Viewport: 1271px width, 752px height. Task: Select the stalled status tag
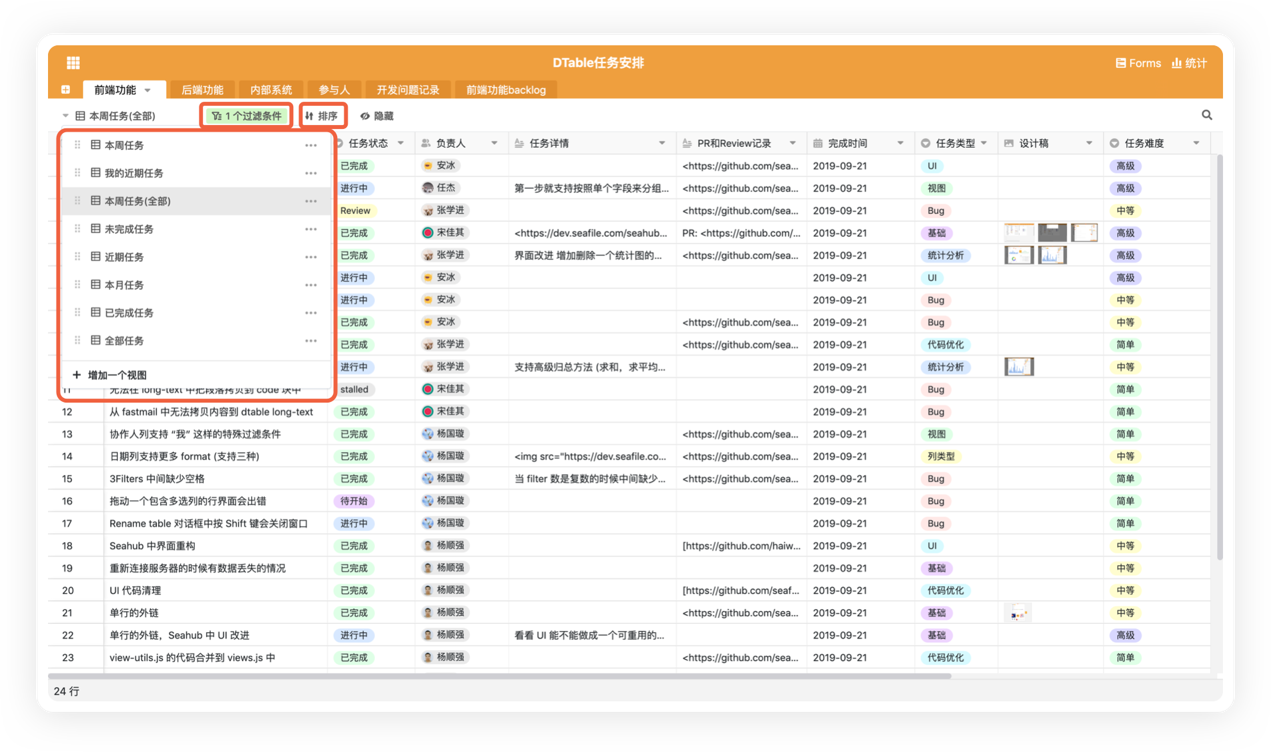click(x=354, y=390)
